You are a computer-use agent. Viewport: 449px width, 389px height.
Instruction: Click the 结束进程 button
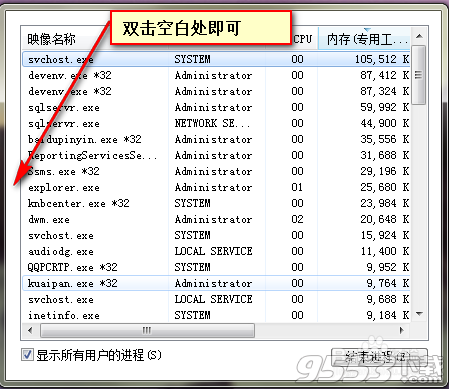pos(379,357)
